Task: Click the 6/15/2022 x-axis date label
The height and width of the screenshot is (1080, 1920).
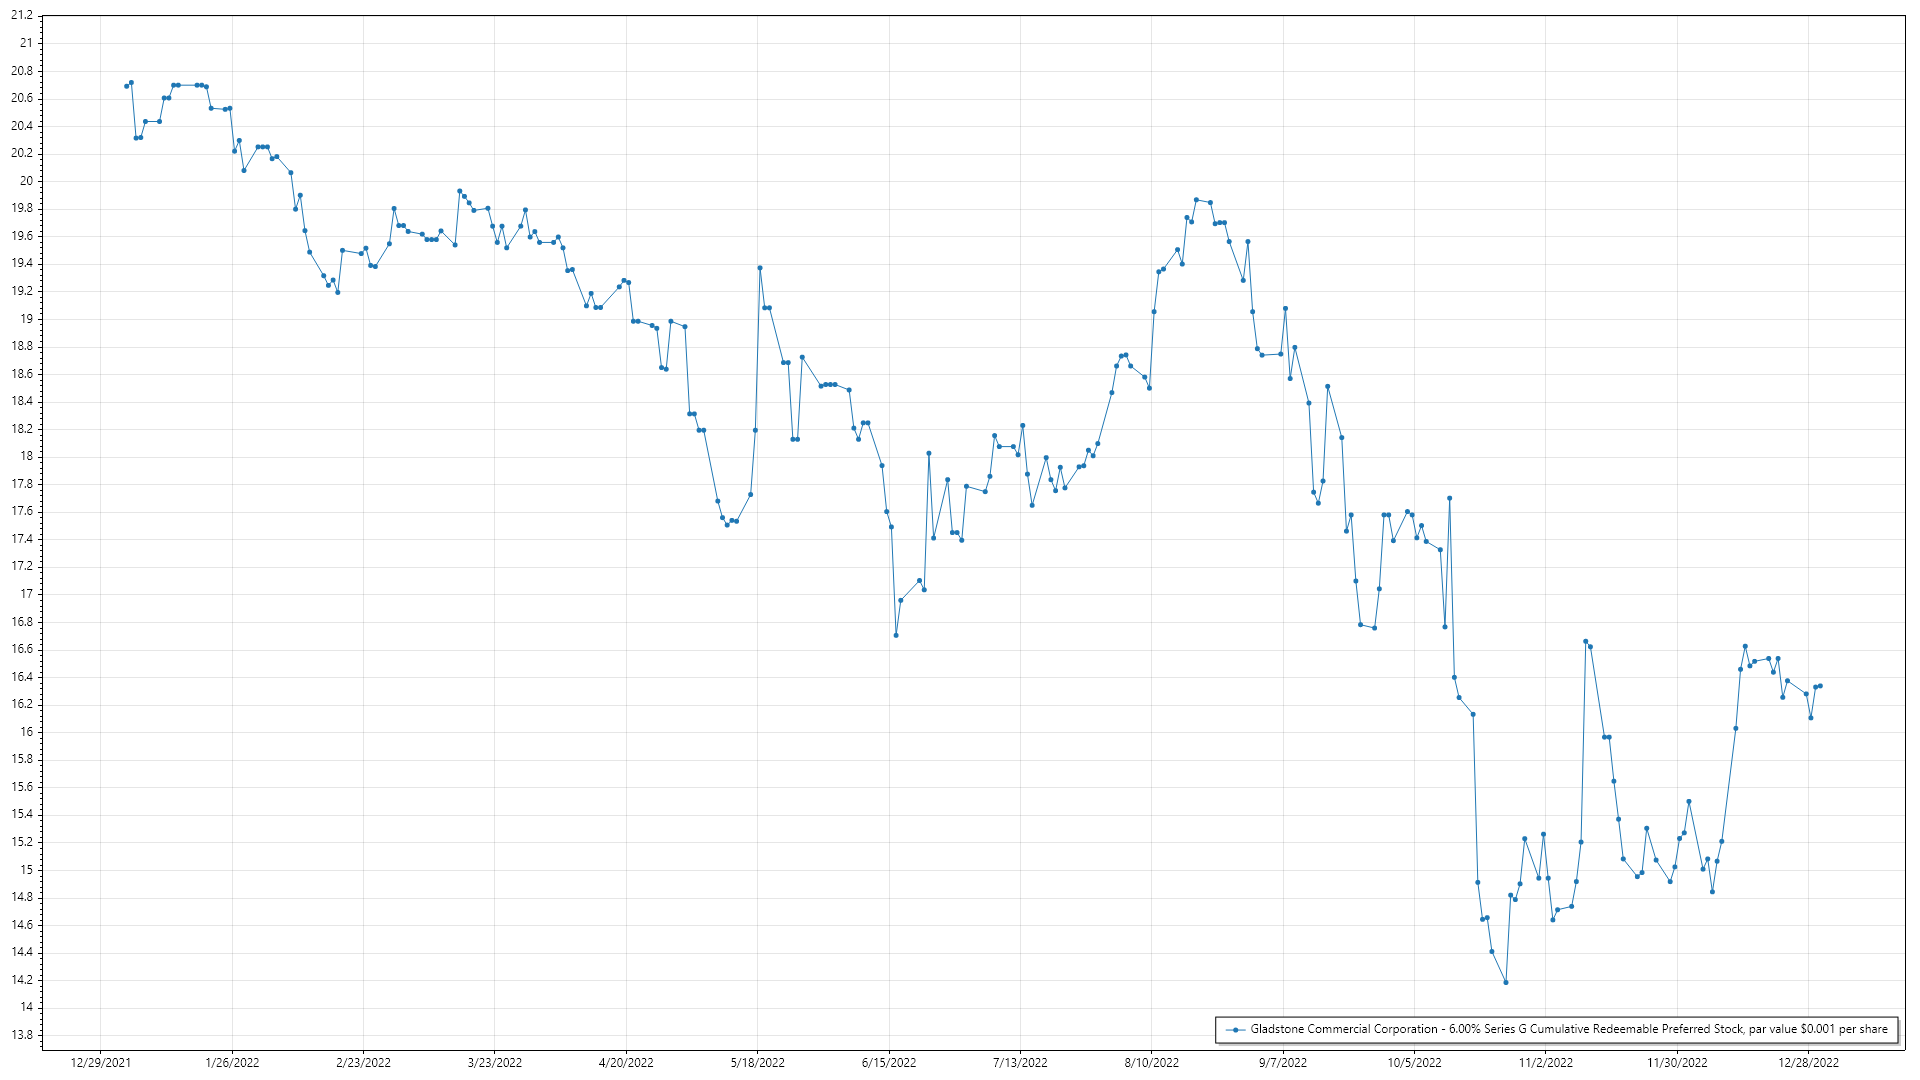Action: pyautogui.click(x=889, y=1063)
